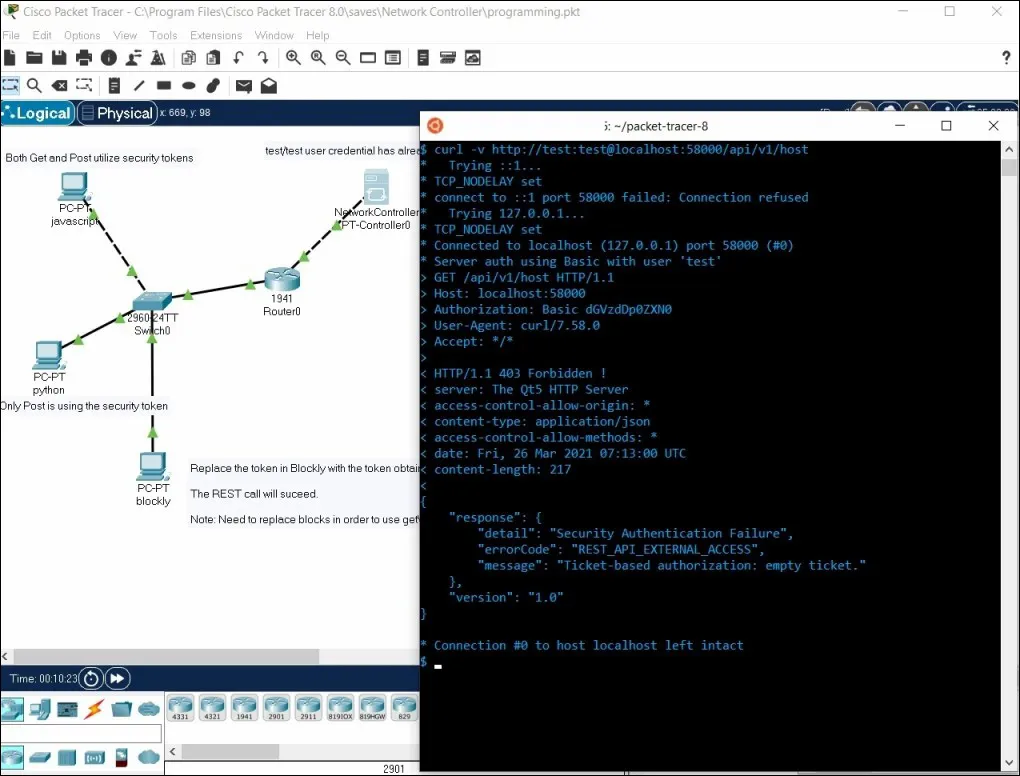Select the Place Note tool

tap(114, 85)
